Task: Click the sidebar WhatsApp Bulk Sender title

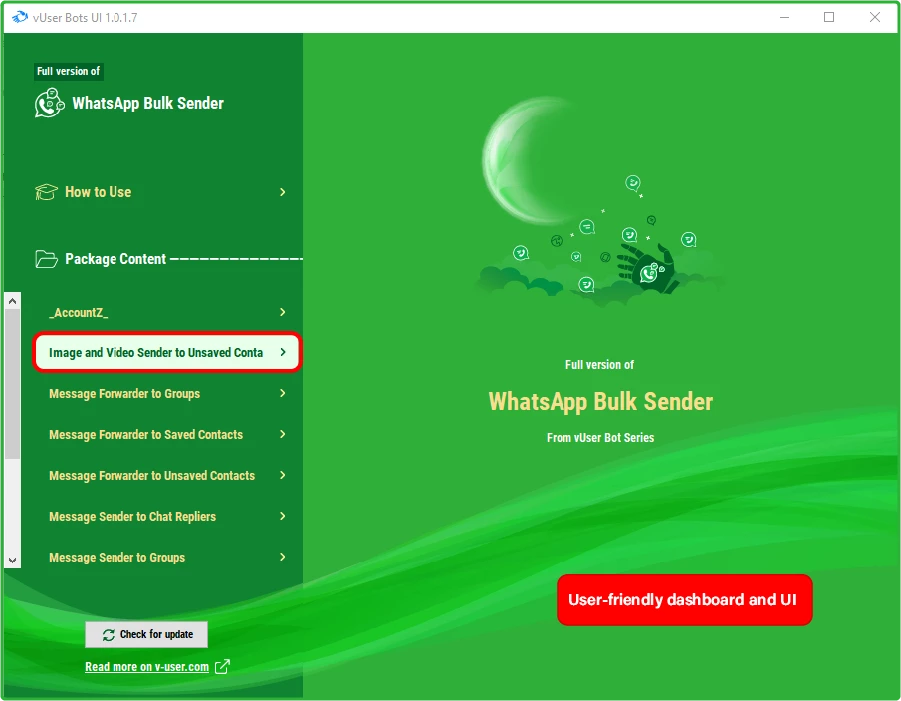Action: tap(148, 103)
